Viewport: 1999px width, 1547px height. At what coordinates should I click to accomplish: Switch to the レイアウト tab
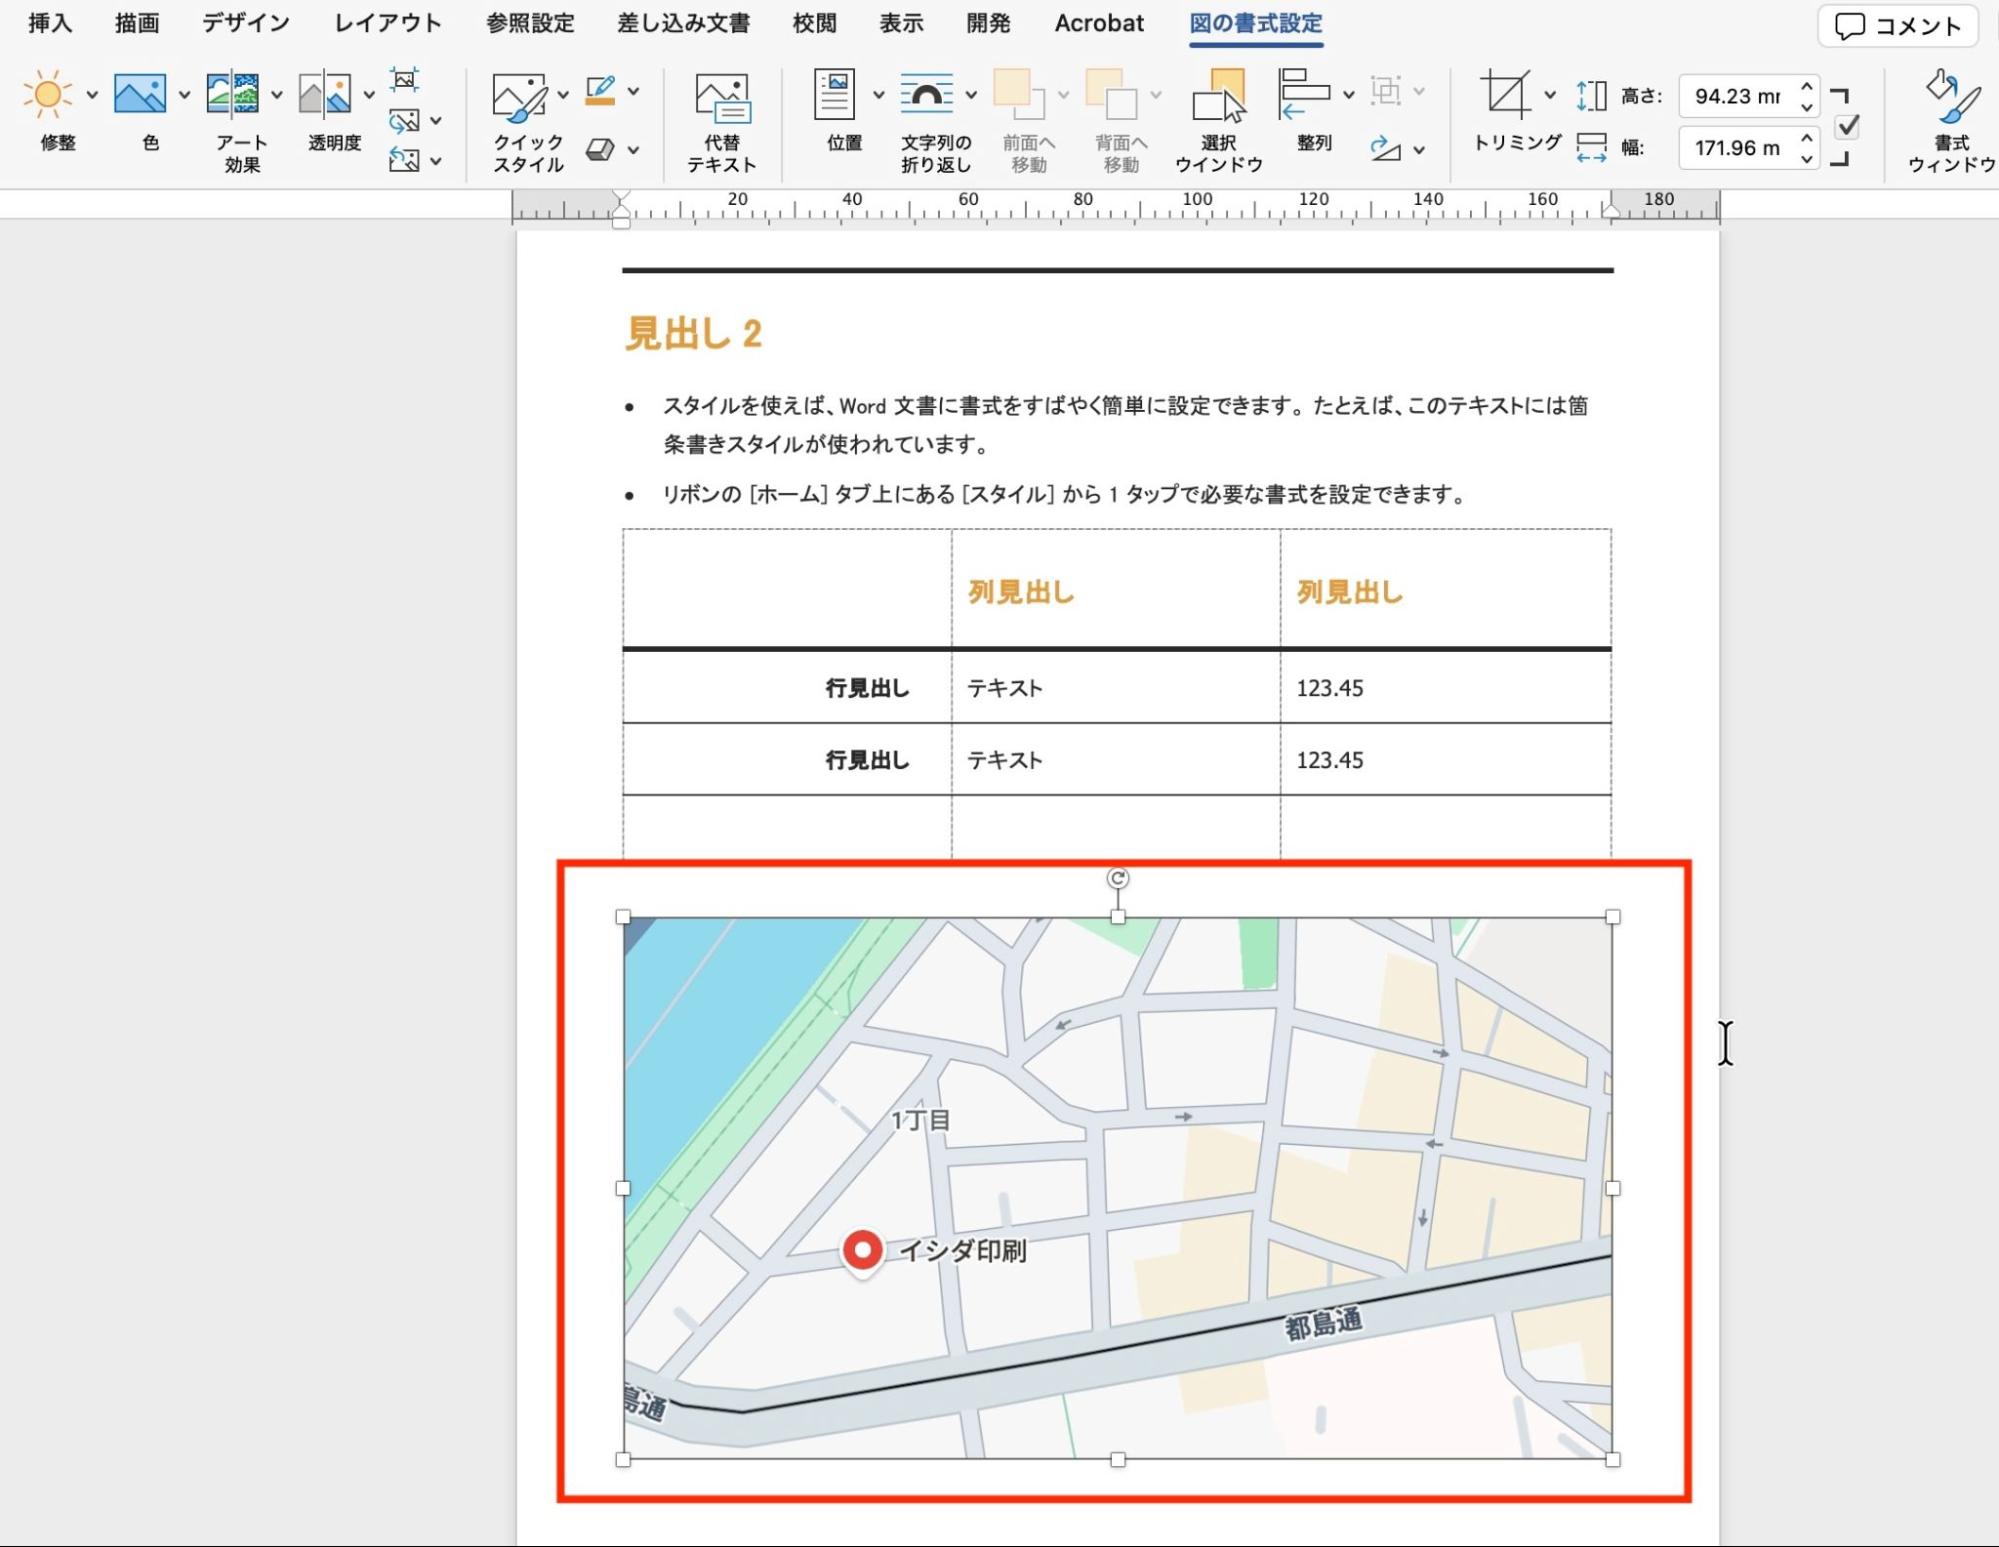point(388,23)
